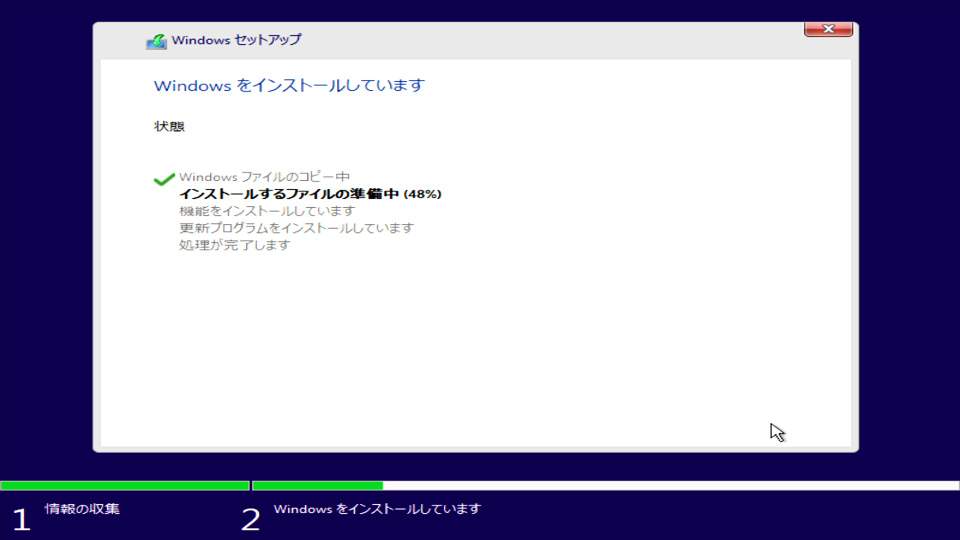
Task: Click the completed first-stage green progress bar
Action: 124,486
